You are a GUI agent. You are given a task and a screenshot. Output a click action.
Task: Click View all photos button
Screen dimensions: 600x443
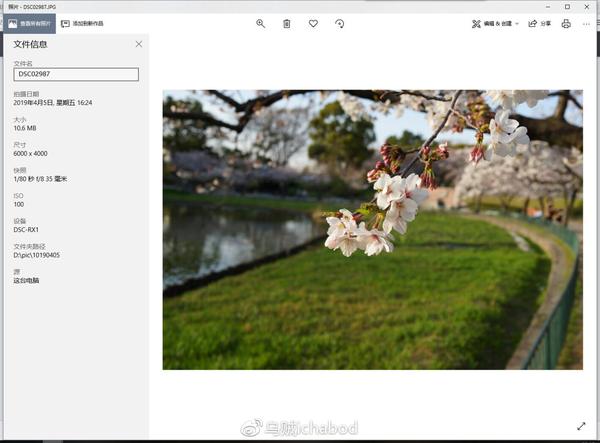pos(30,24)
